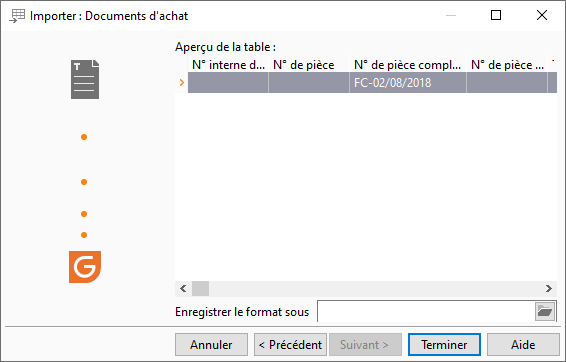The image size is (566, 362).
Task: Go back with the Précédent button
Action: (x=291, y=345)
